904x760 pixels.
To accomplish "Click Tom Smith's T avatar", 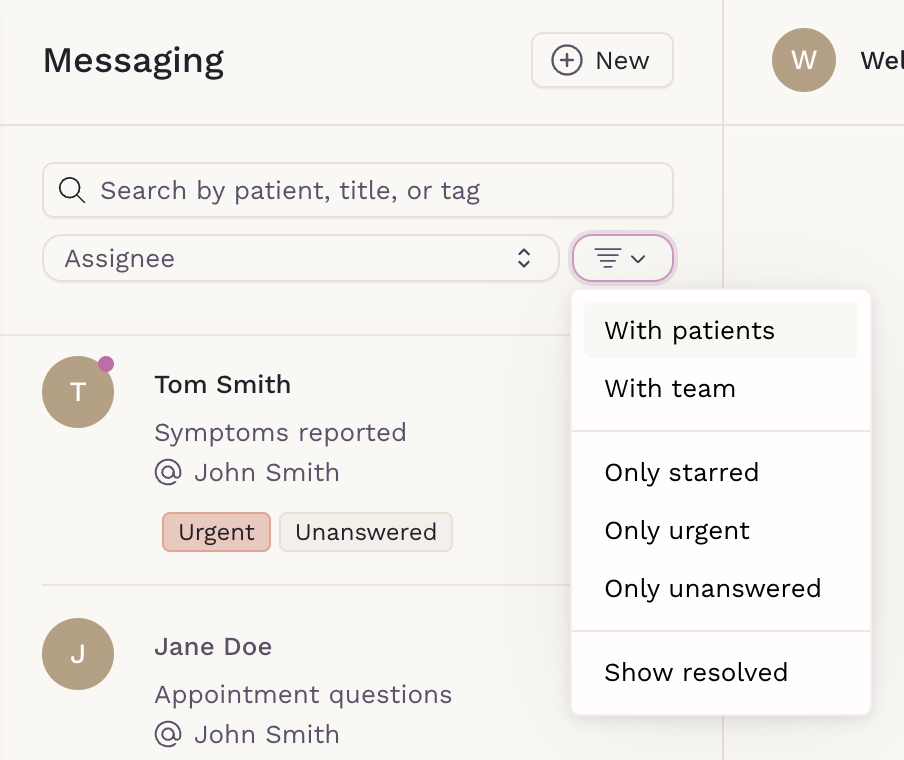I will (78, 392).
